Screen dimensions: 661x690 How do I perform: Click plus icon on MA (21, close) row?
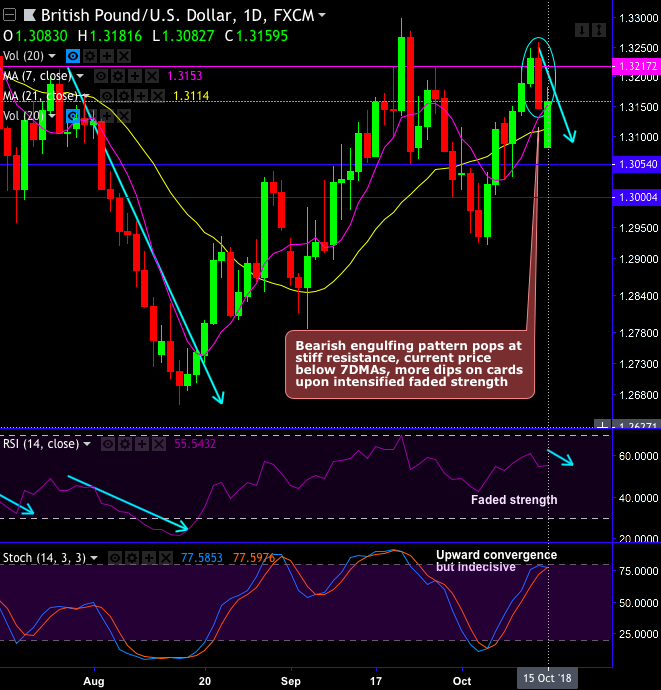click(x=141, y=96)
